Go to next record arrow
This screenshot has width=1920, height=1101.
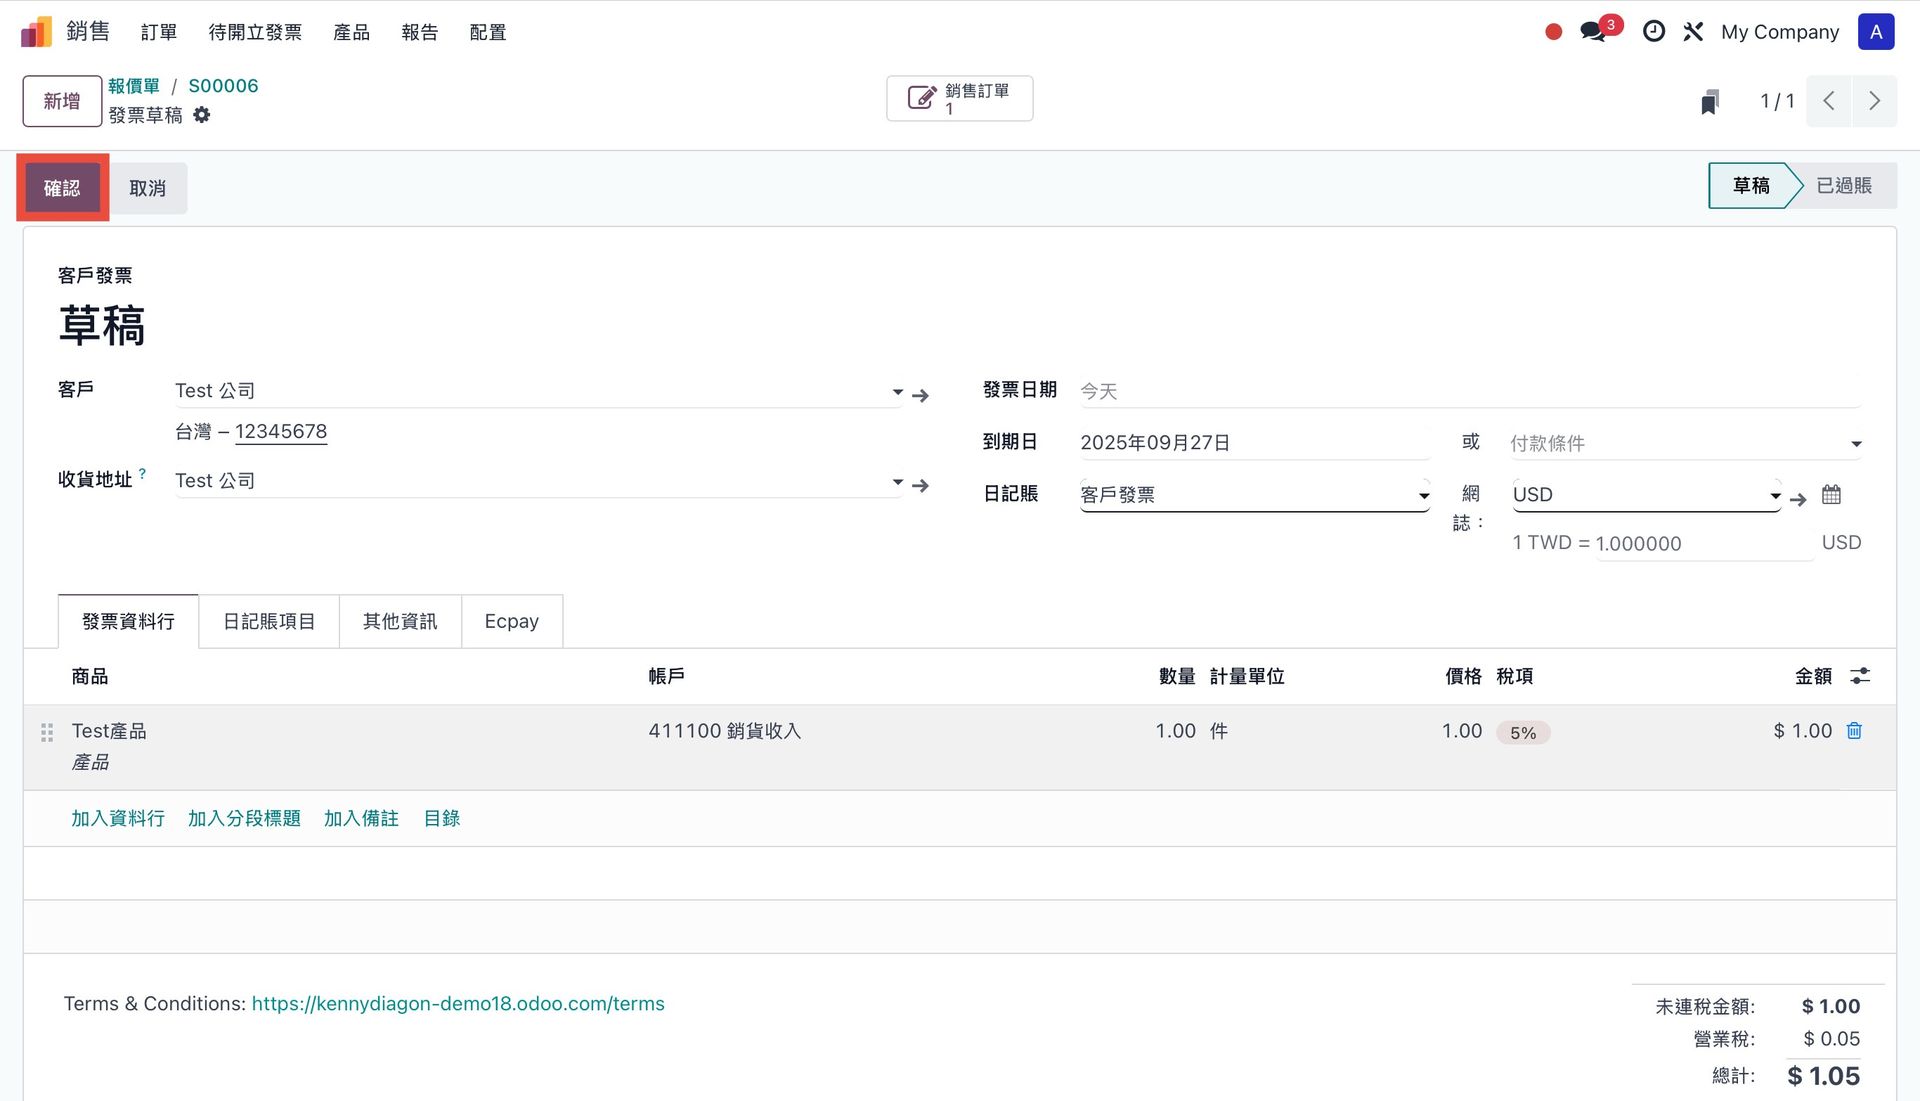(1874, 101)
